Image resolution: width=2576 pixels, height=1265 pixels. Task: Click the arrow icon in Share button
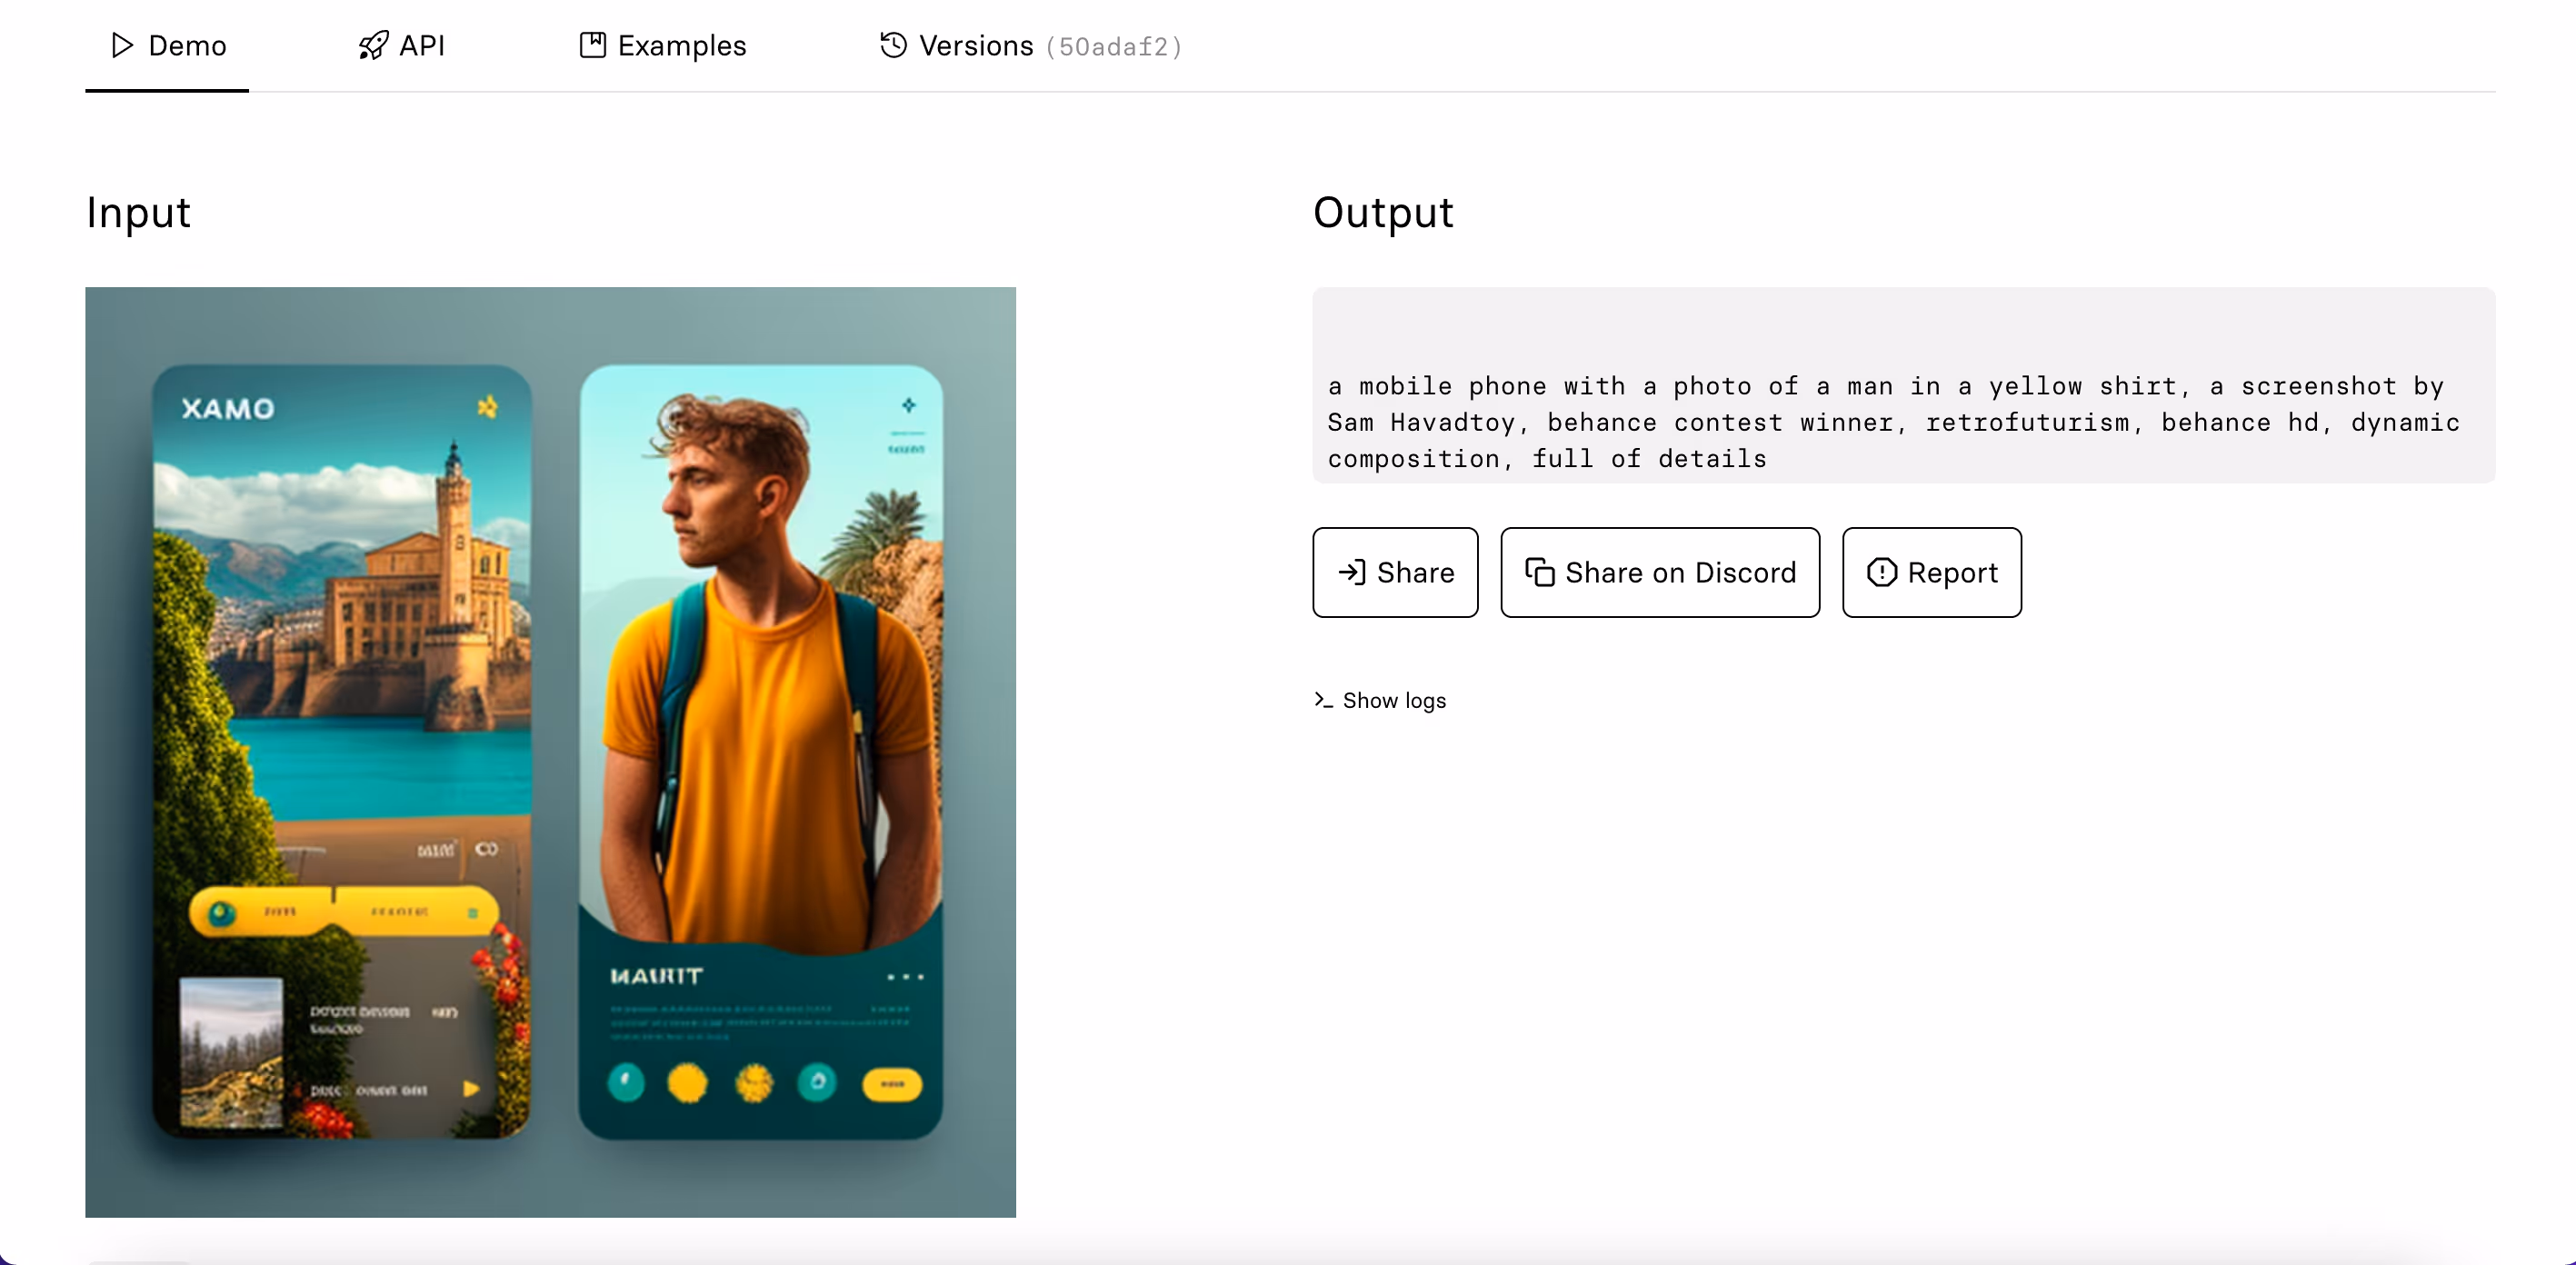(1351, 572)
